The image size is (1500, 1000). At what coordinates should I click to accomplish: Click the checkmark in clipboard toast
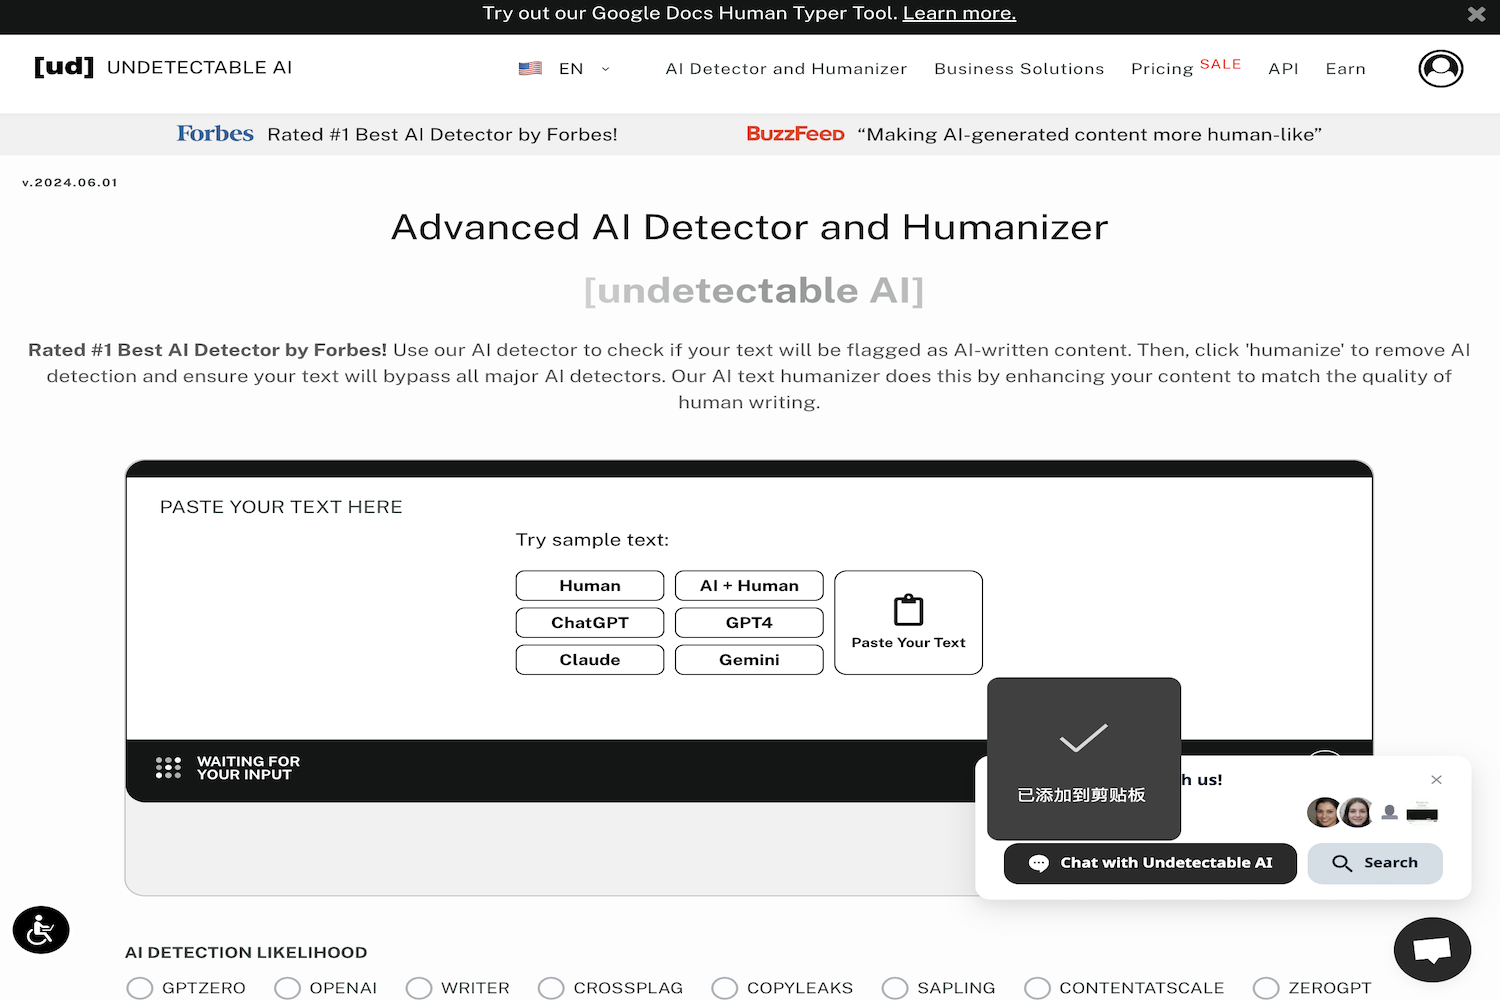(x=1084, y=738)
